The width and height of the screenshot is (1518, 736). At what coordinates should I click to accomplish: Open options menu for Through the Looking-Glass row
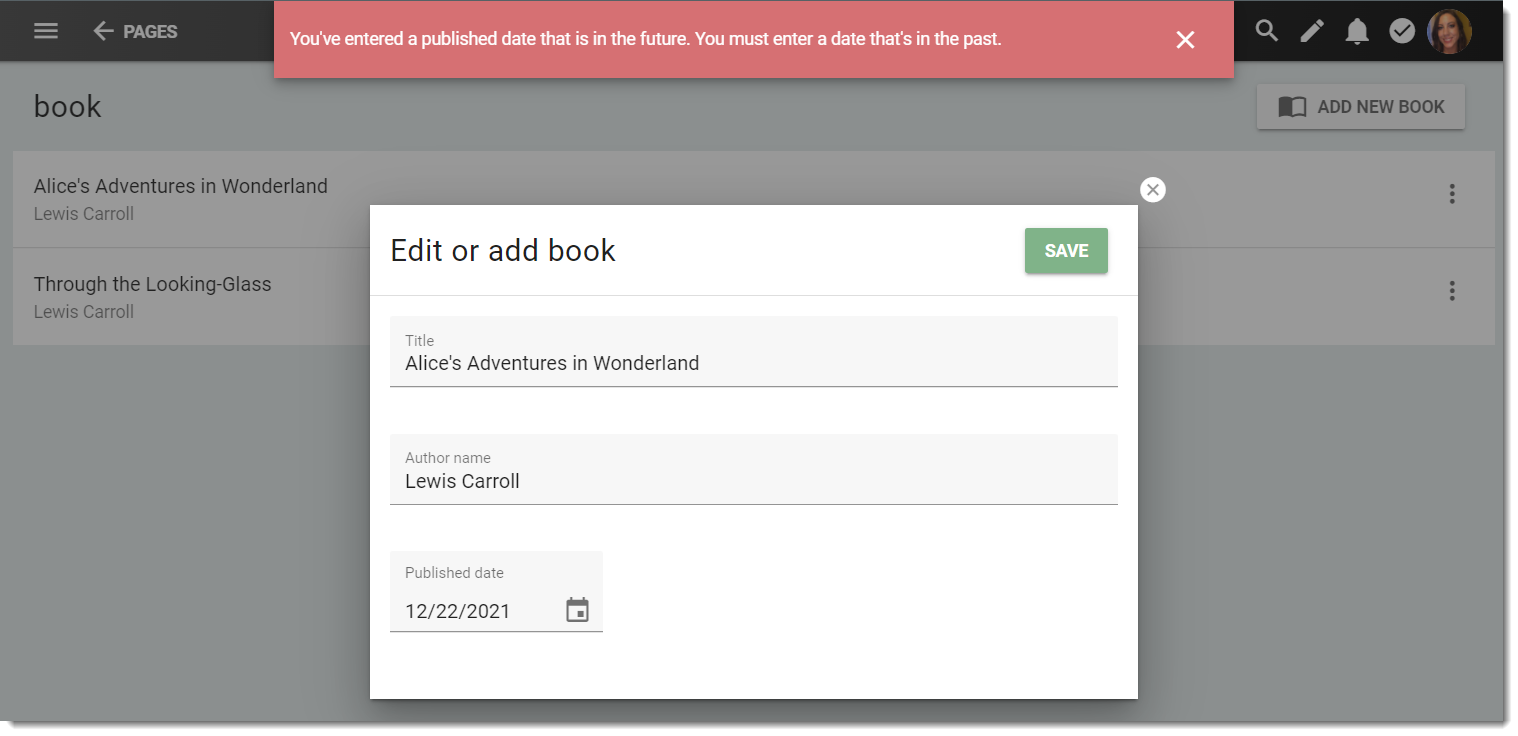coord(1452,291)
